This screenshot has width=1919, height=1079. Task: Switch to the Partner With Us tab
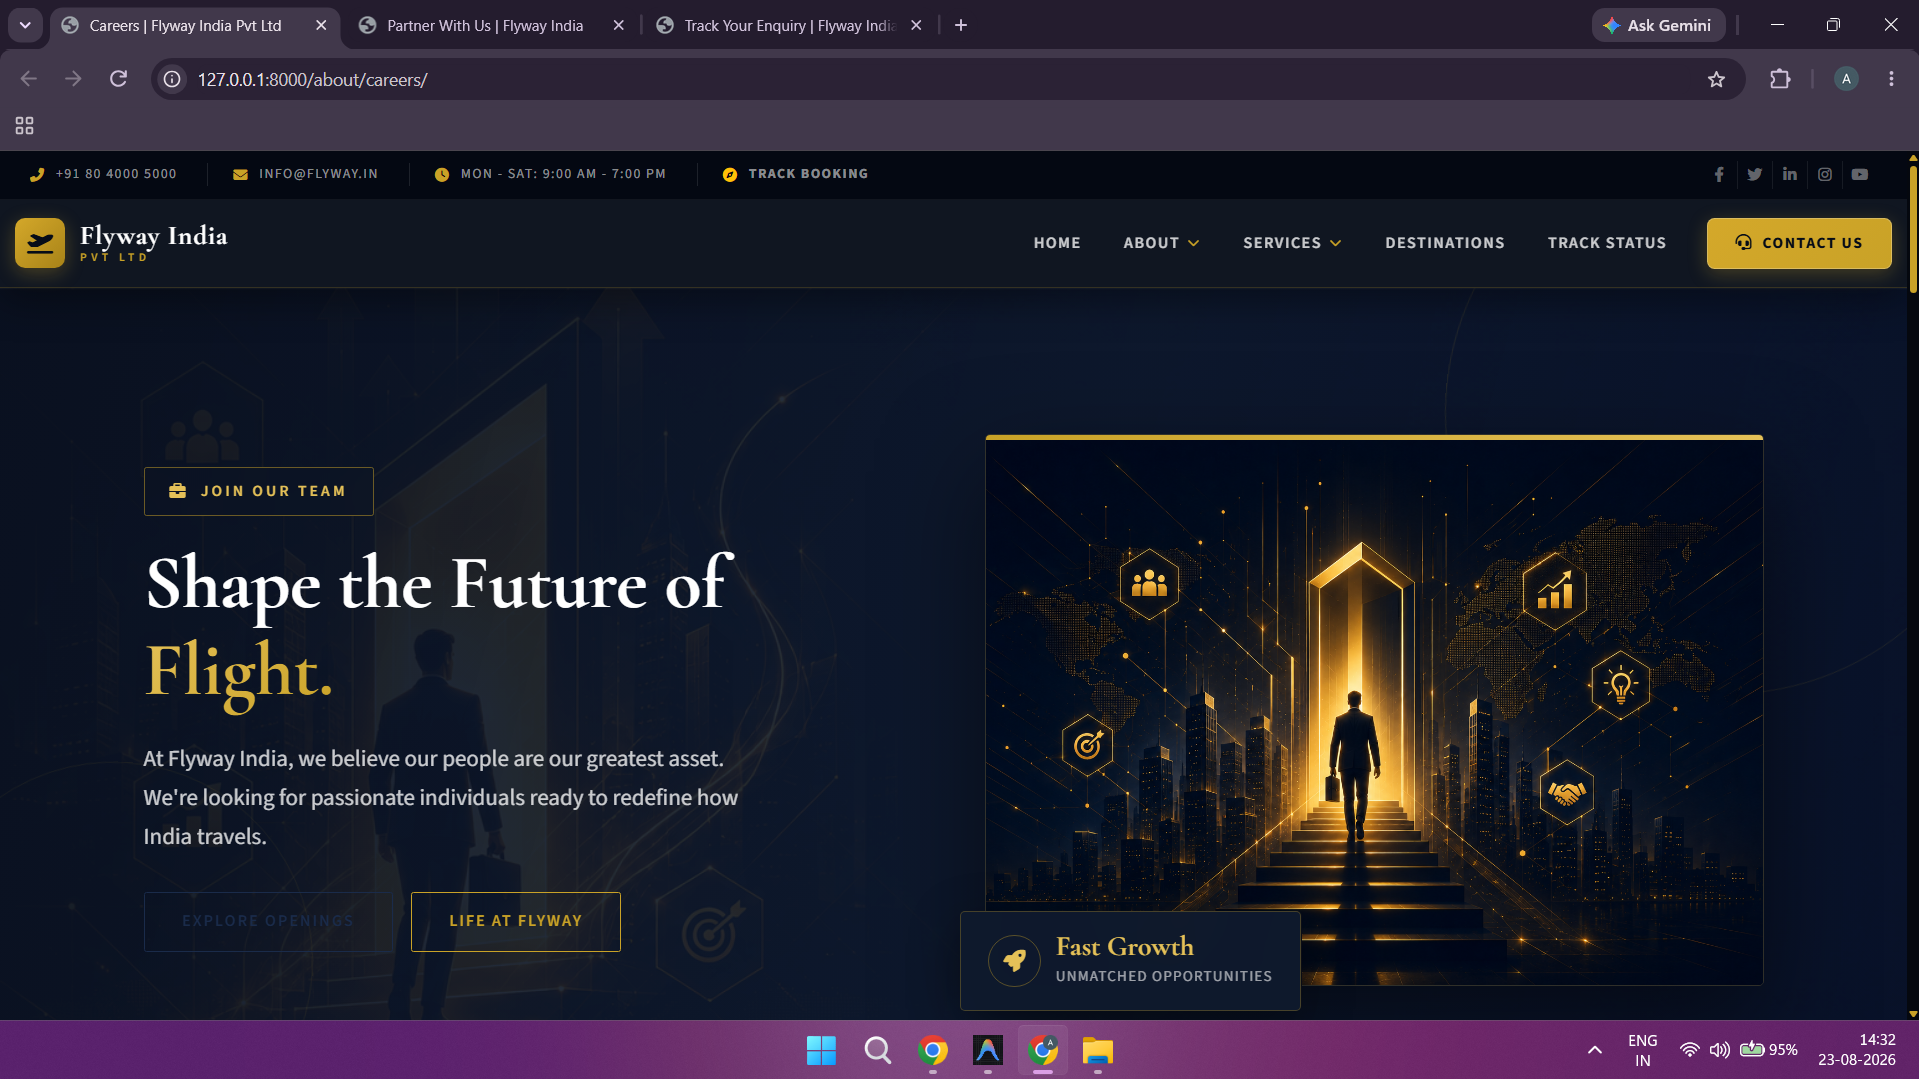pos(485,26)
